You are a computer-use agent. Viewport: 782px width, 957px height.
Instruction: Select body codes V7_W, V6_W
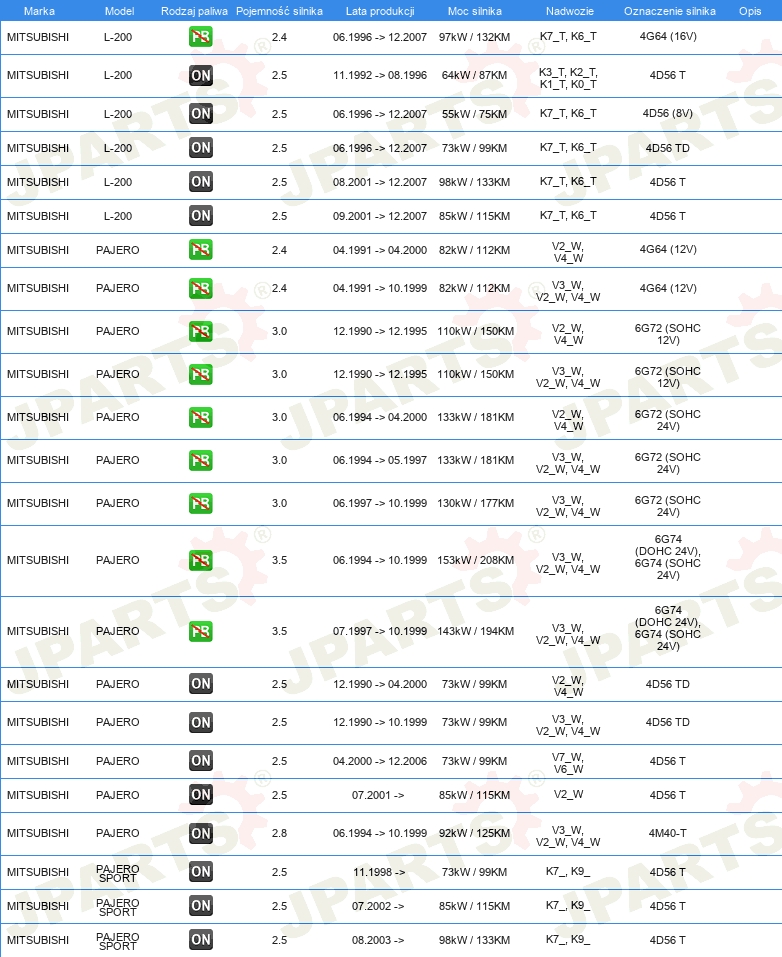(x=568, y=763)
